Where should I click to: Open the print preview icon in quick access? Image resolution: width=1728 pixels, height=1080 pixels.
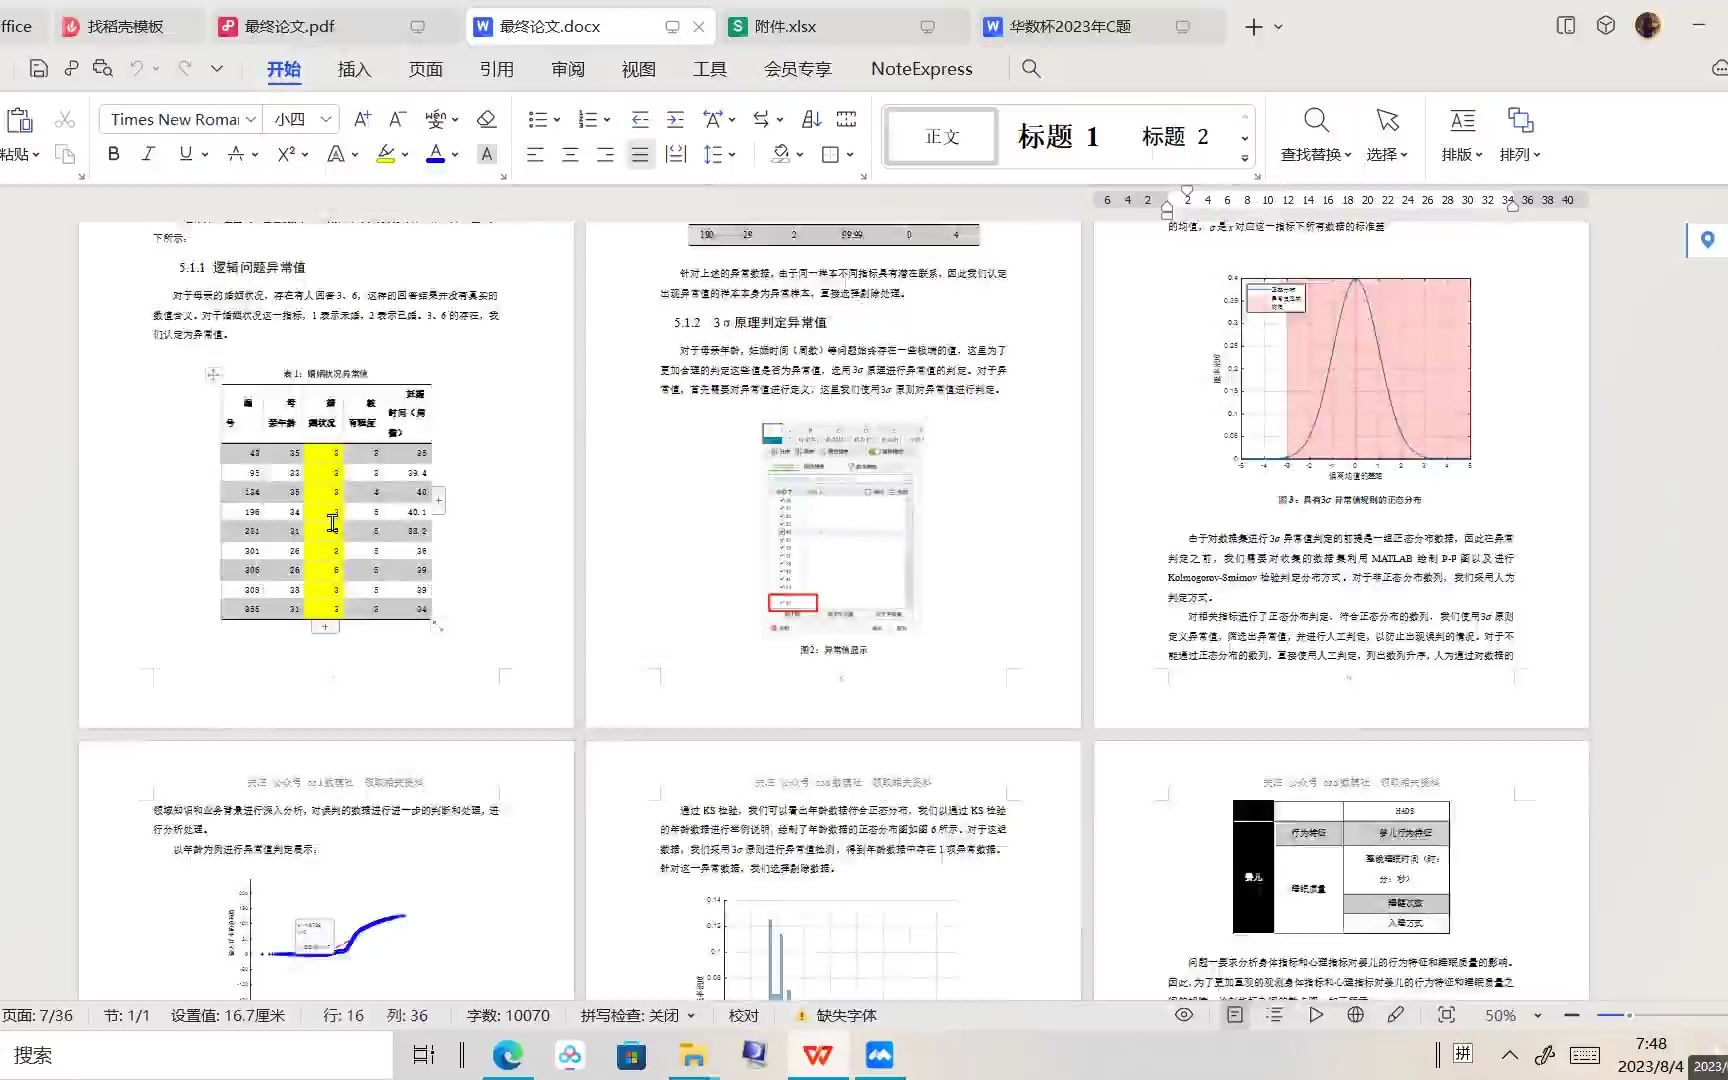[102, 68]
